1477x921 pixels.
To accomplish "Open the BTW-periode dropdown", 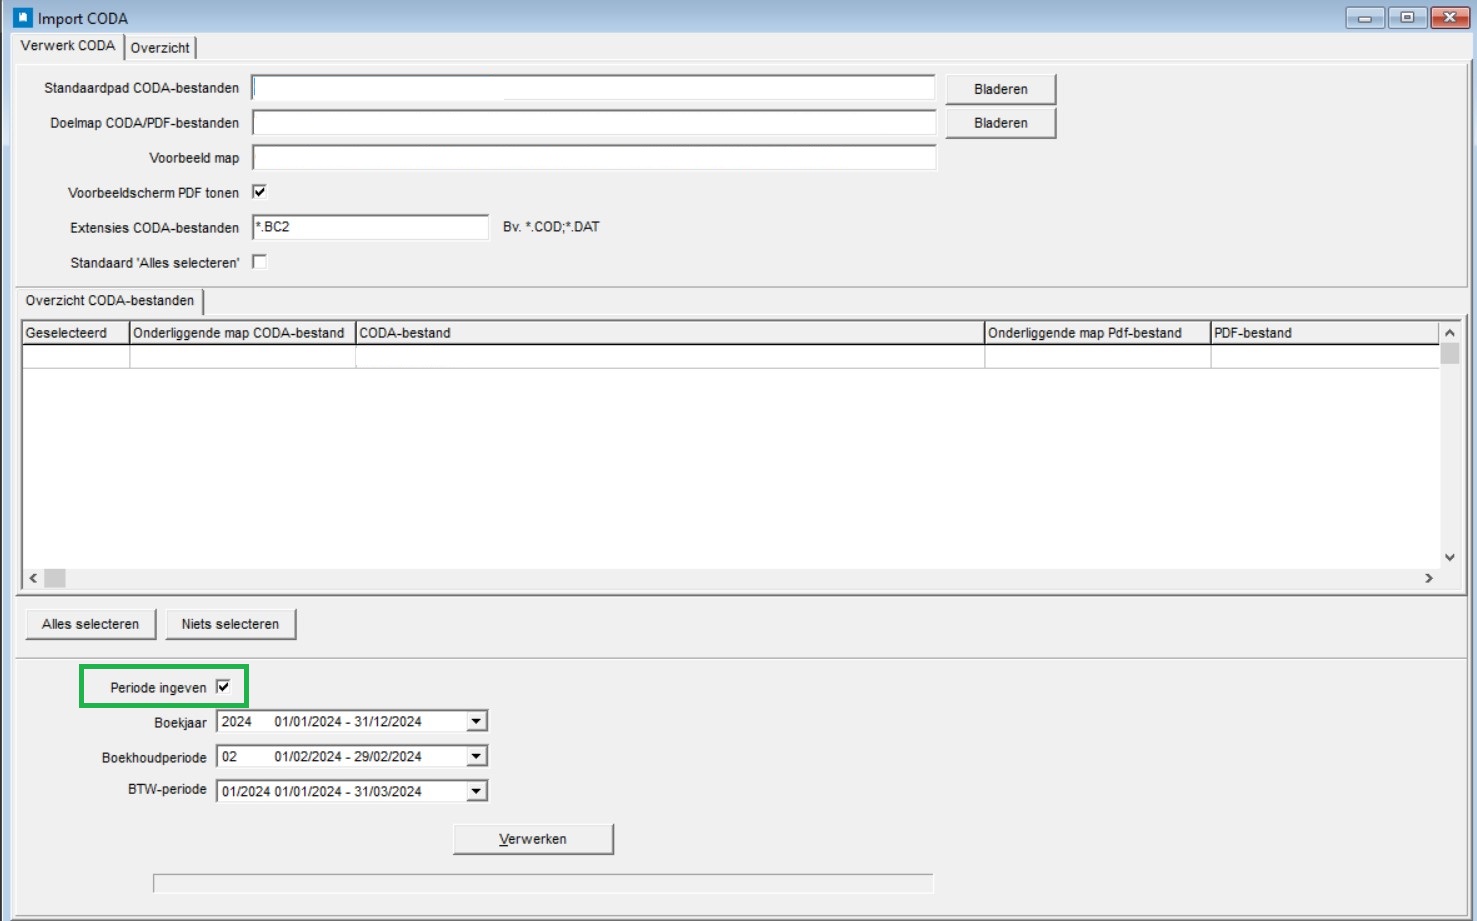I will (x=477, y=792).
